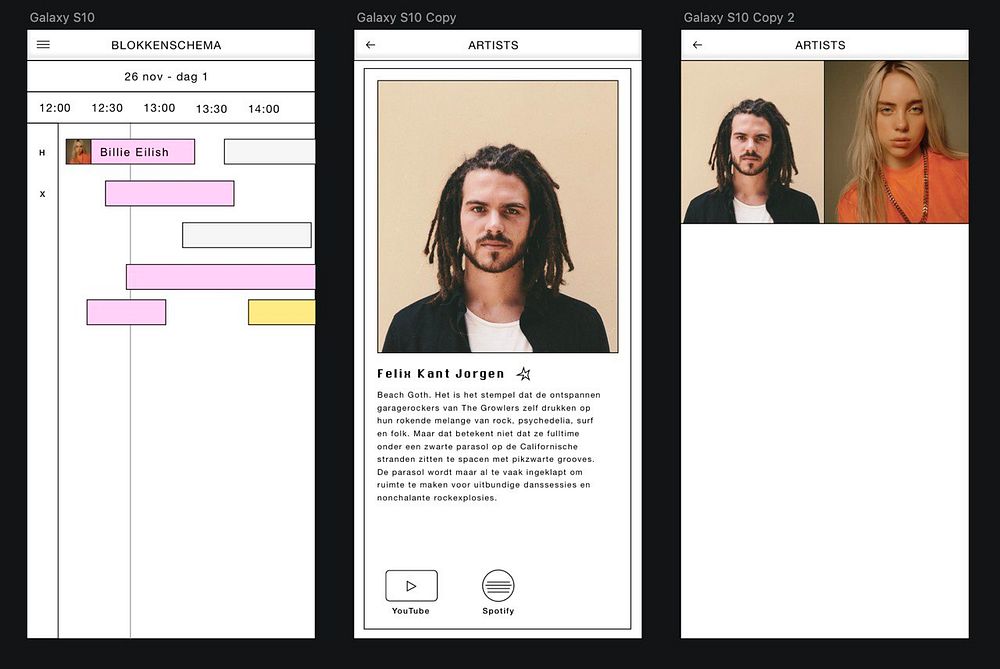Image resolution: width=1000 pixels, height=669 pixels.
Task: Select Galaxy S10 Copy artboard label
Action: 406,17
